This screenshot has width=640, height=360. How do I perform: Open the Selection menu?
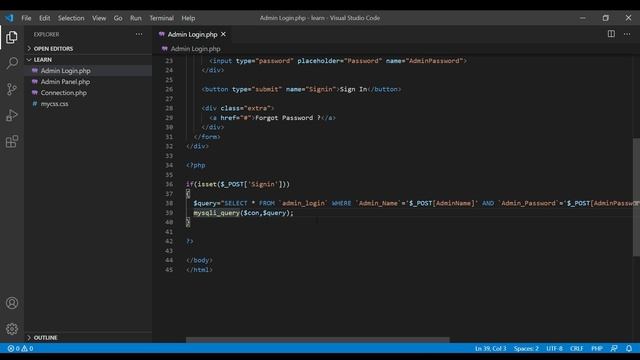(x=71, y=18)
